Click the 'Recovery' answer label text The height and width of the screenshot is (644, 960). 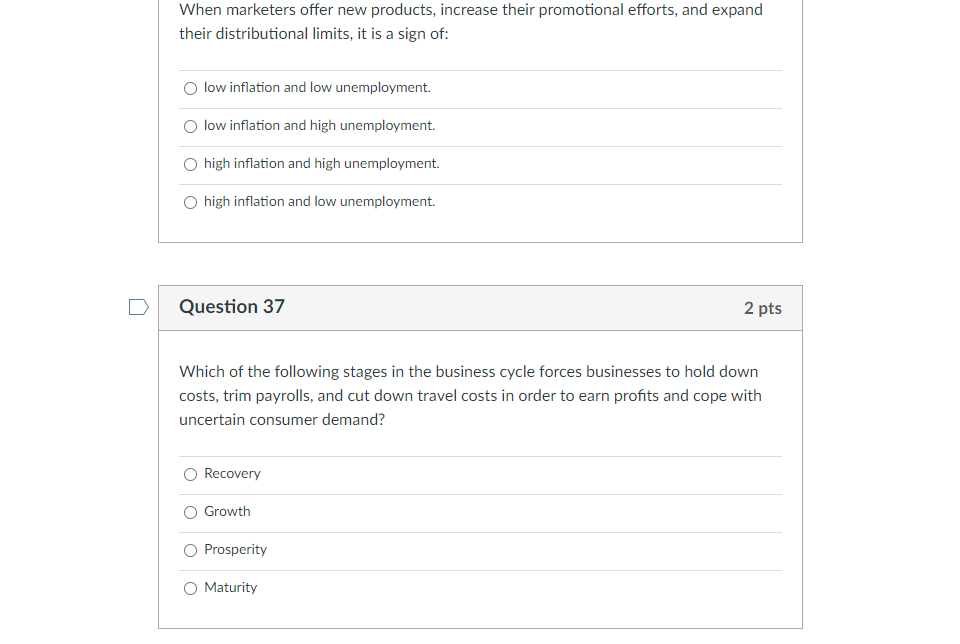tap(232, 473)
